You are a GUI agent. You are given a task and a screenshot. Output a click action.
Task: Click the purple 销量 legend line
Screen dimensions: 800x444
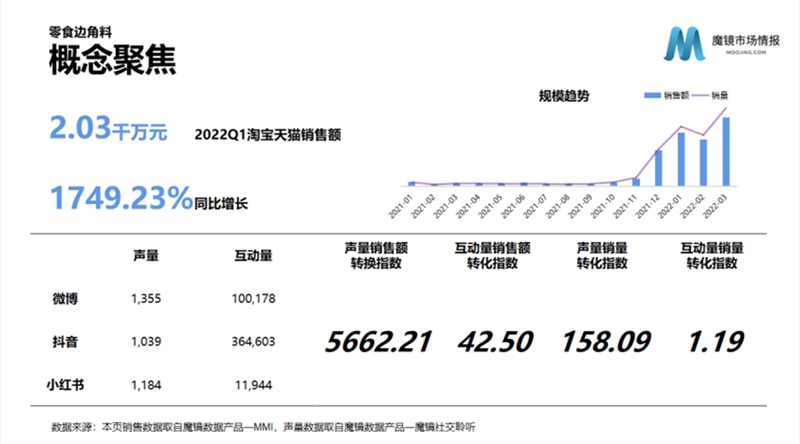pyautogui.click(x=700, y=95)
